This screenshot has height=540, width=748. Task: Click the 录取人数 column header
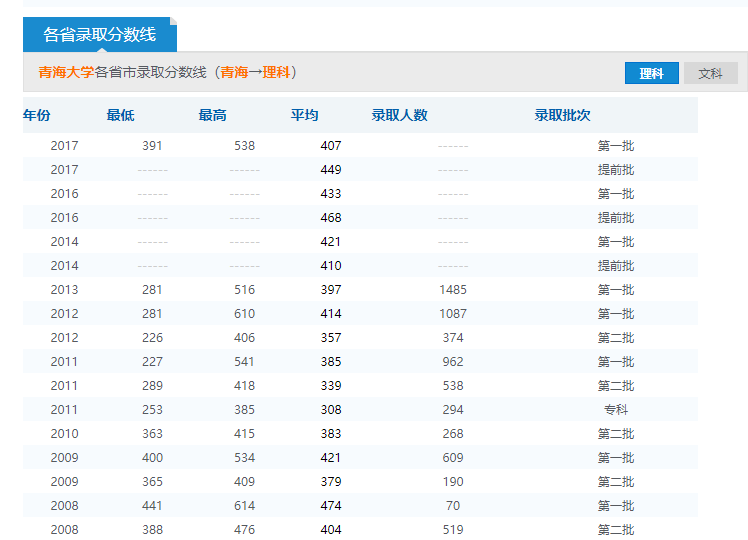[x=400, y=115]
